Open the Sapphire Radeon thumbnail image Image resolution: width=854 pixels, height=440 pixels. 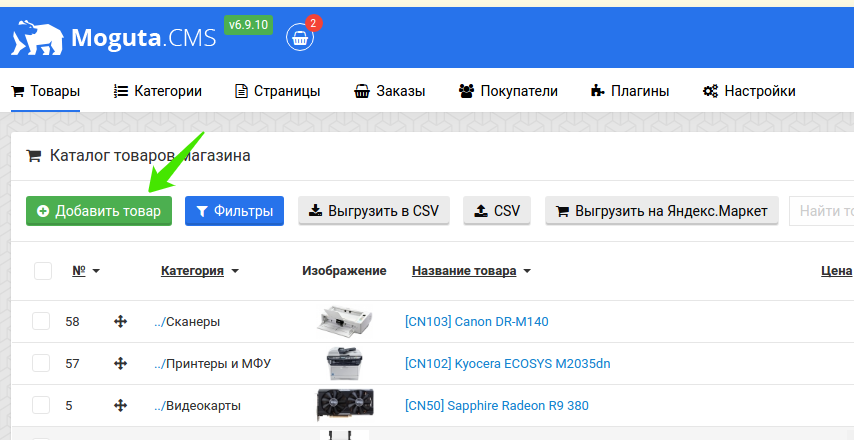345,405
